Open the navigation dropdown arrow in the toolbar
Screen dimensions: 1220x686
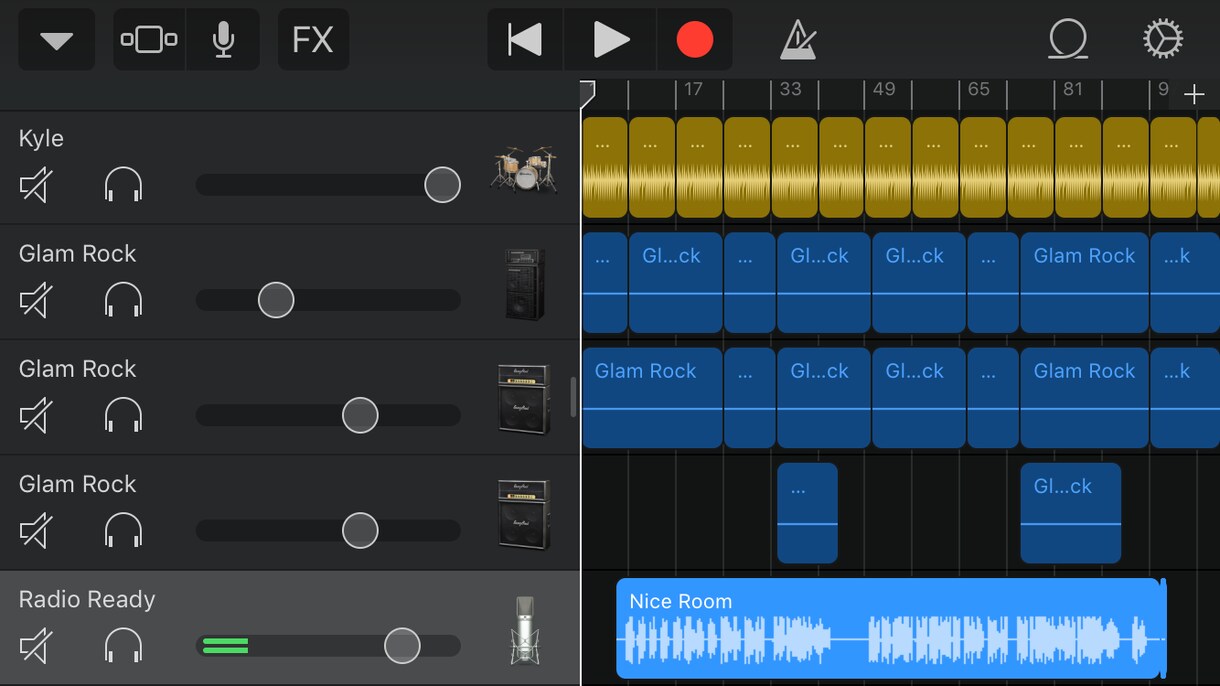tap(56, 40)
